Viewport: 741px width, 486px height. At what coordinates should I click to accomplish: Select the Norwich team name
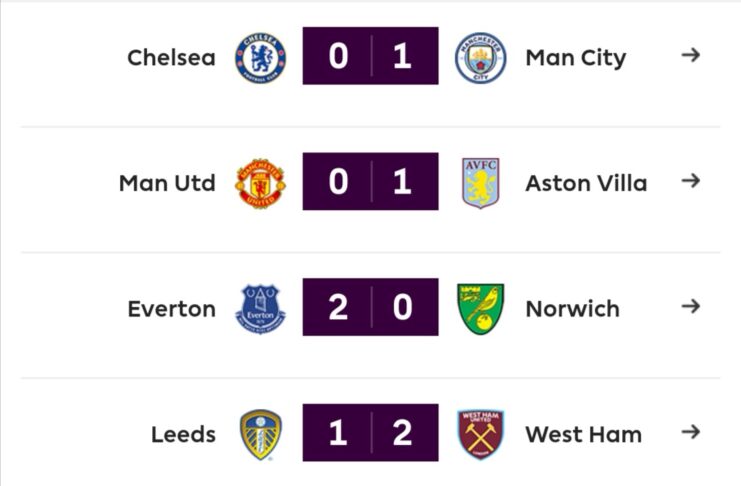click(x=572, y=308)
